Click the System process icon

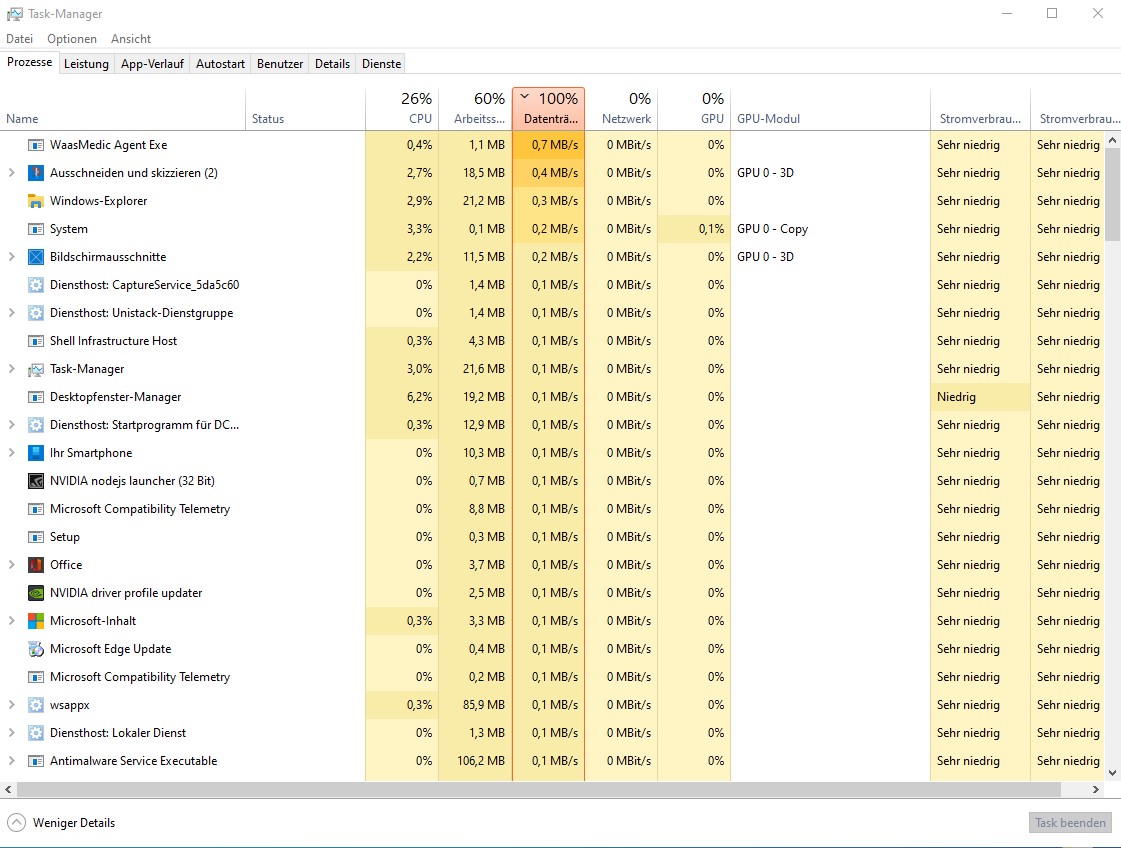tap(36, 229)
